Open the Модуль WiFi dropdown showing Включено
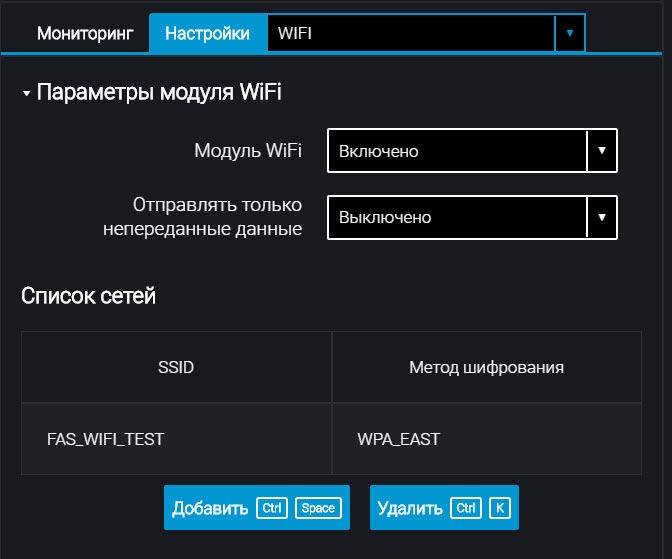672x559 pixels. pyautogui.click(x=472, y=151)
